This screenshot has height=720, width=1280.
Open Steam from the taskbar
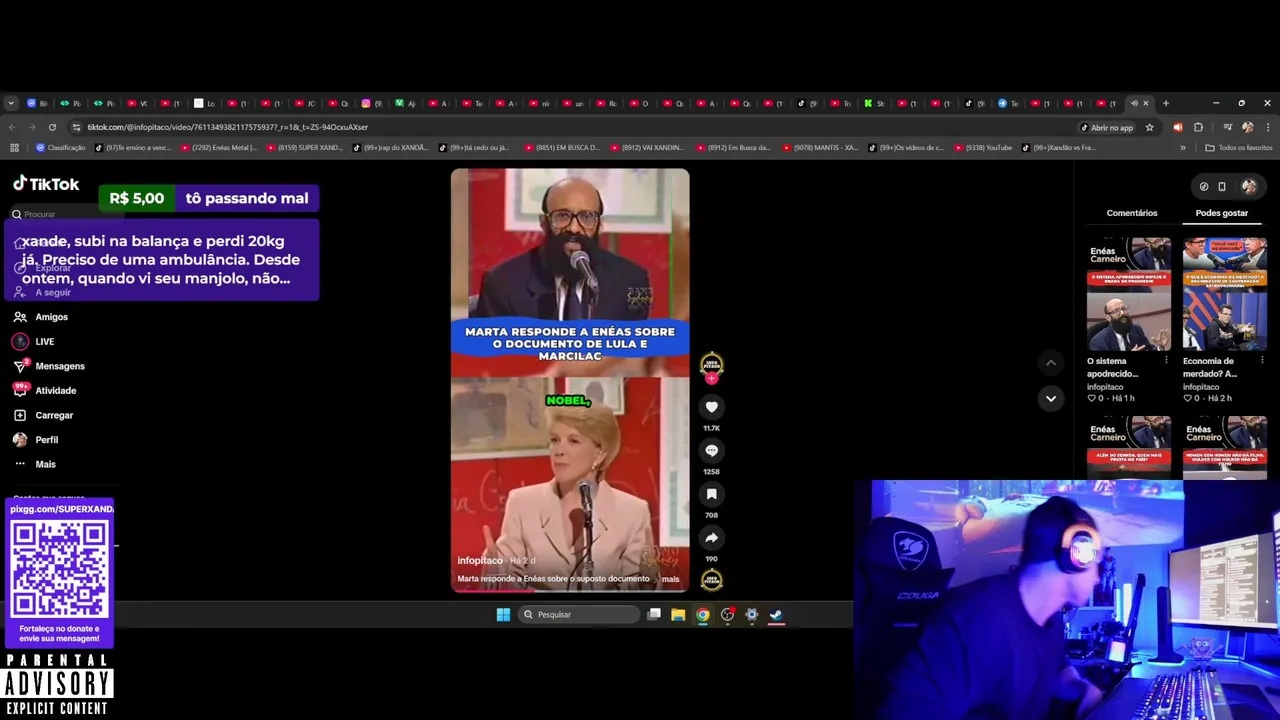(x=776, y=615)
